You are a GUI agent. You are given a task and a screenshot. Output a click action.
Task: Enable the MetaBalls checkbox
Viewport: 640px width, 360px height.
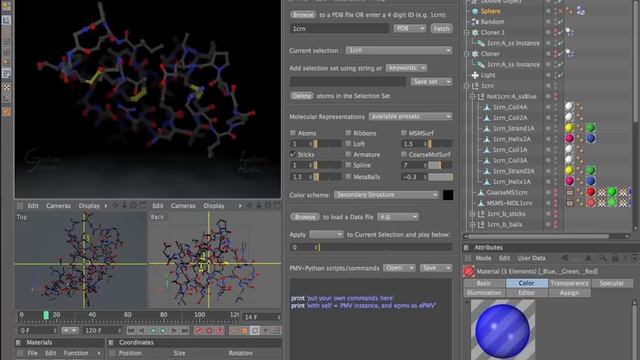point(348,176)
